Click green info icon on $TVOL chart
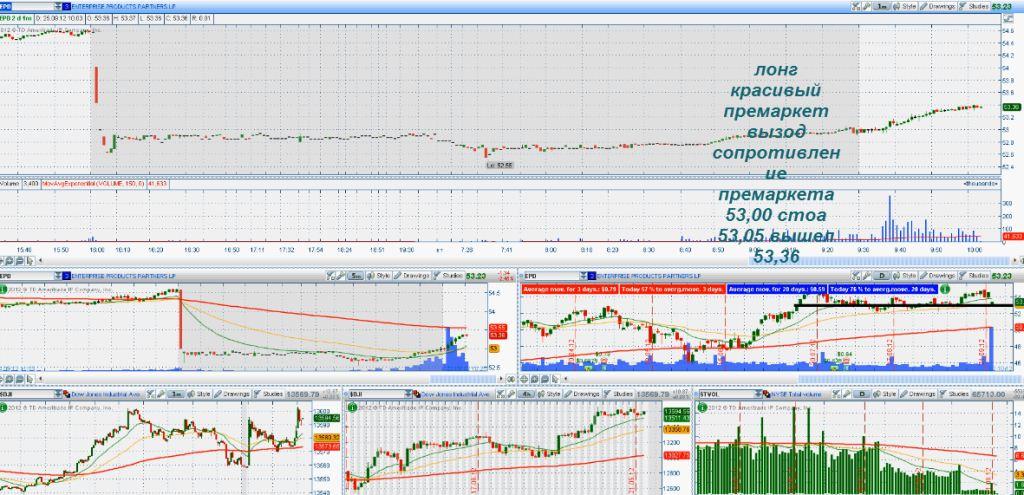 702,407
